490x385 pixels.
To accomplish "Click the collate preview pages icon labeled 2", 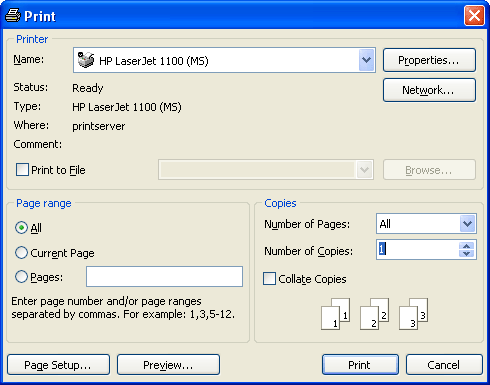I will pyautogui.click(x=374, y=314).
